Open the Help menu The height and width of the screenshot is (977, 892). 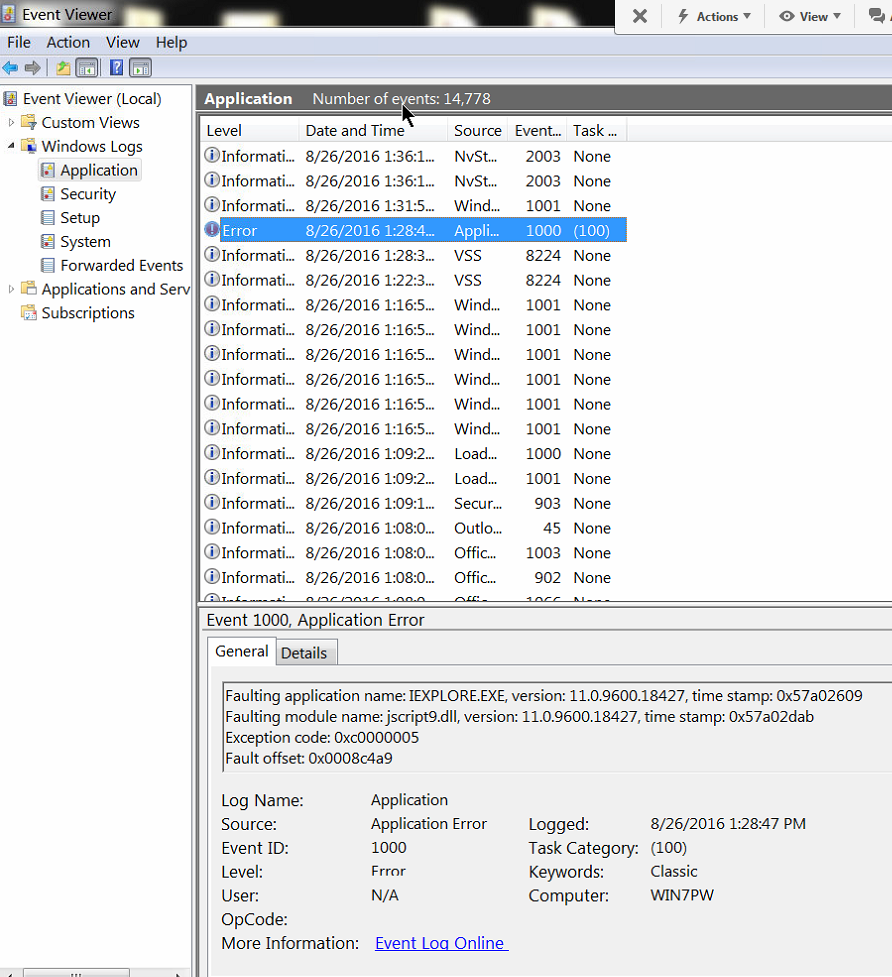(171, 42)
